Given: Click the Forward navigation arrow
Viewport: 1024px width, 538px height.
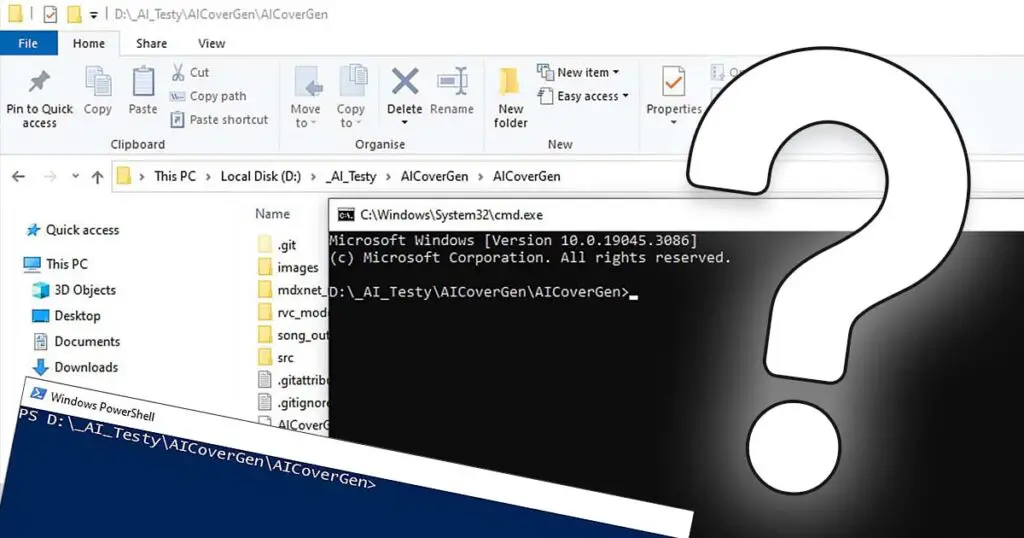Looking at the screenshot, I should (x=50, y=176).
